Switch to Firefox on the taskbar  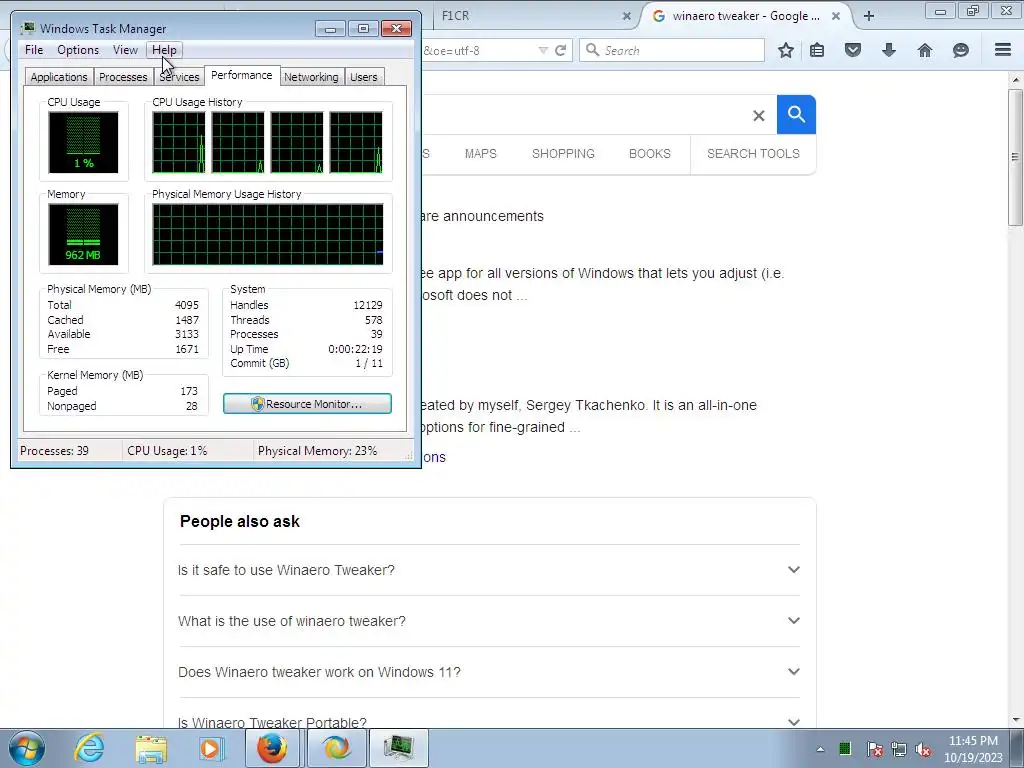(272, 748)
